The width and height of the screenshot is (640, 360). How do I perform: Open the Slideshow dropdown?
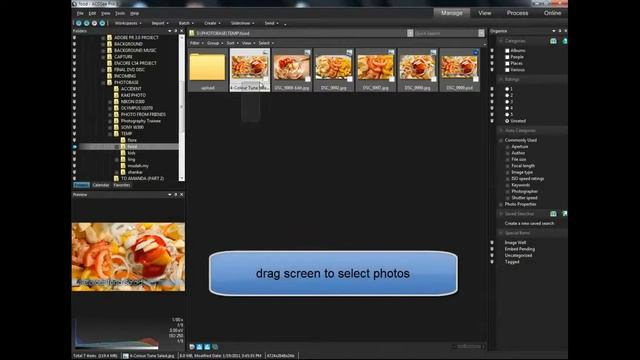pyautogui.click(x=242, y=23)
